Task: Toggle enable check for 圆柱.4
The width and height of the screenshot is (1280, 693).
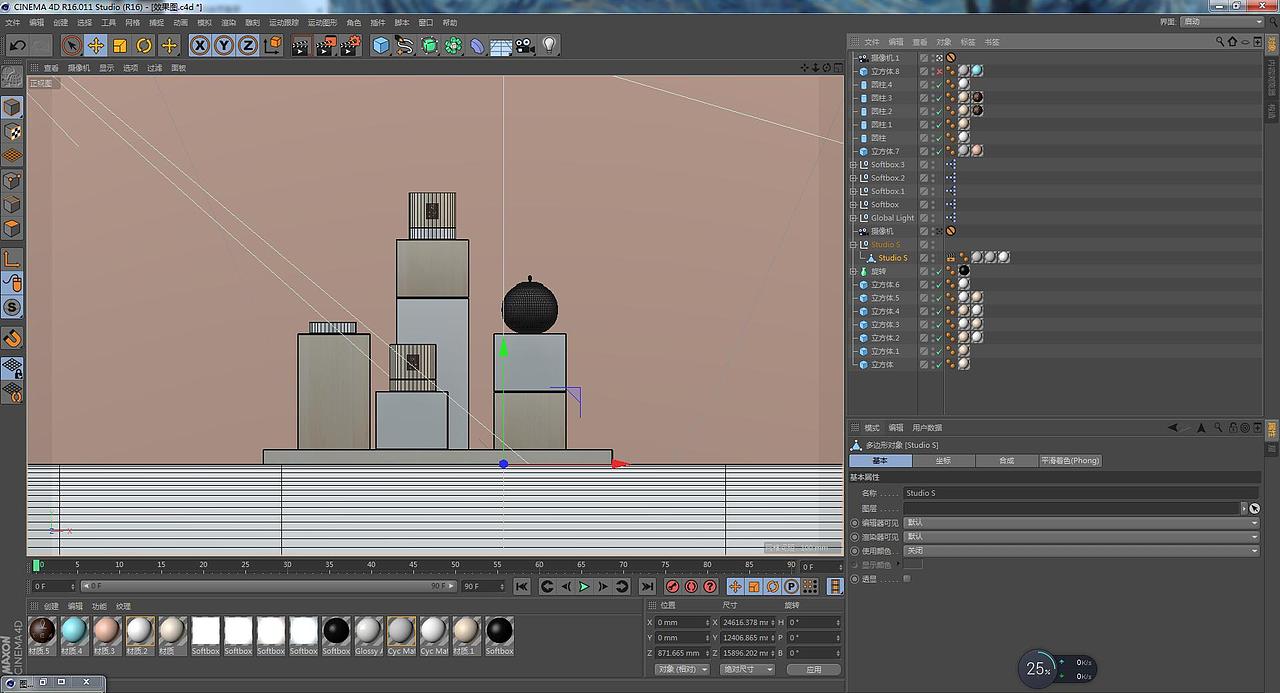Action: click(x=938, y=85)
